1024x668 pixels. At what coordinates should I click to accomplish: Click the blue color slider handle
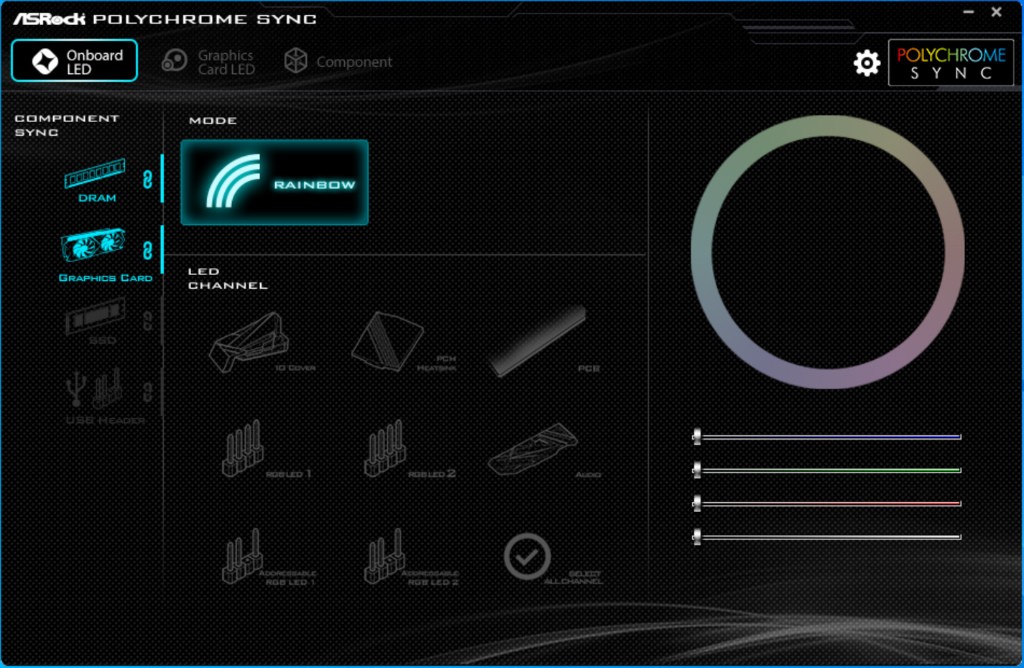(x=697, y=437)
